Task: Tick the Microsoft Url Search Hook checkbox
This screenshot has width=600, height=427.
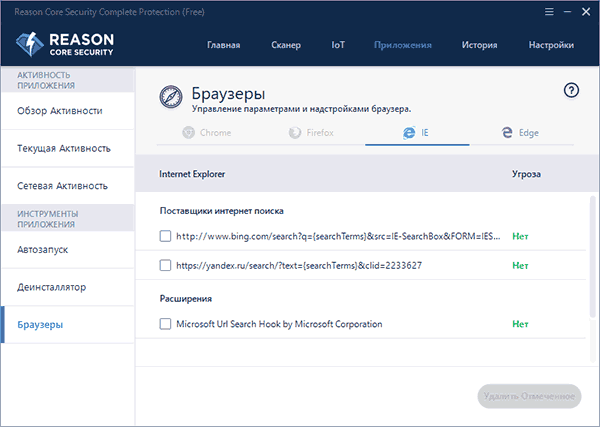Action: (166, 324)
